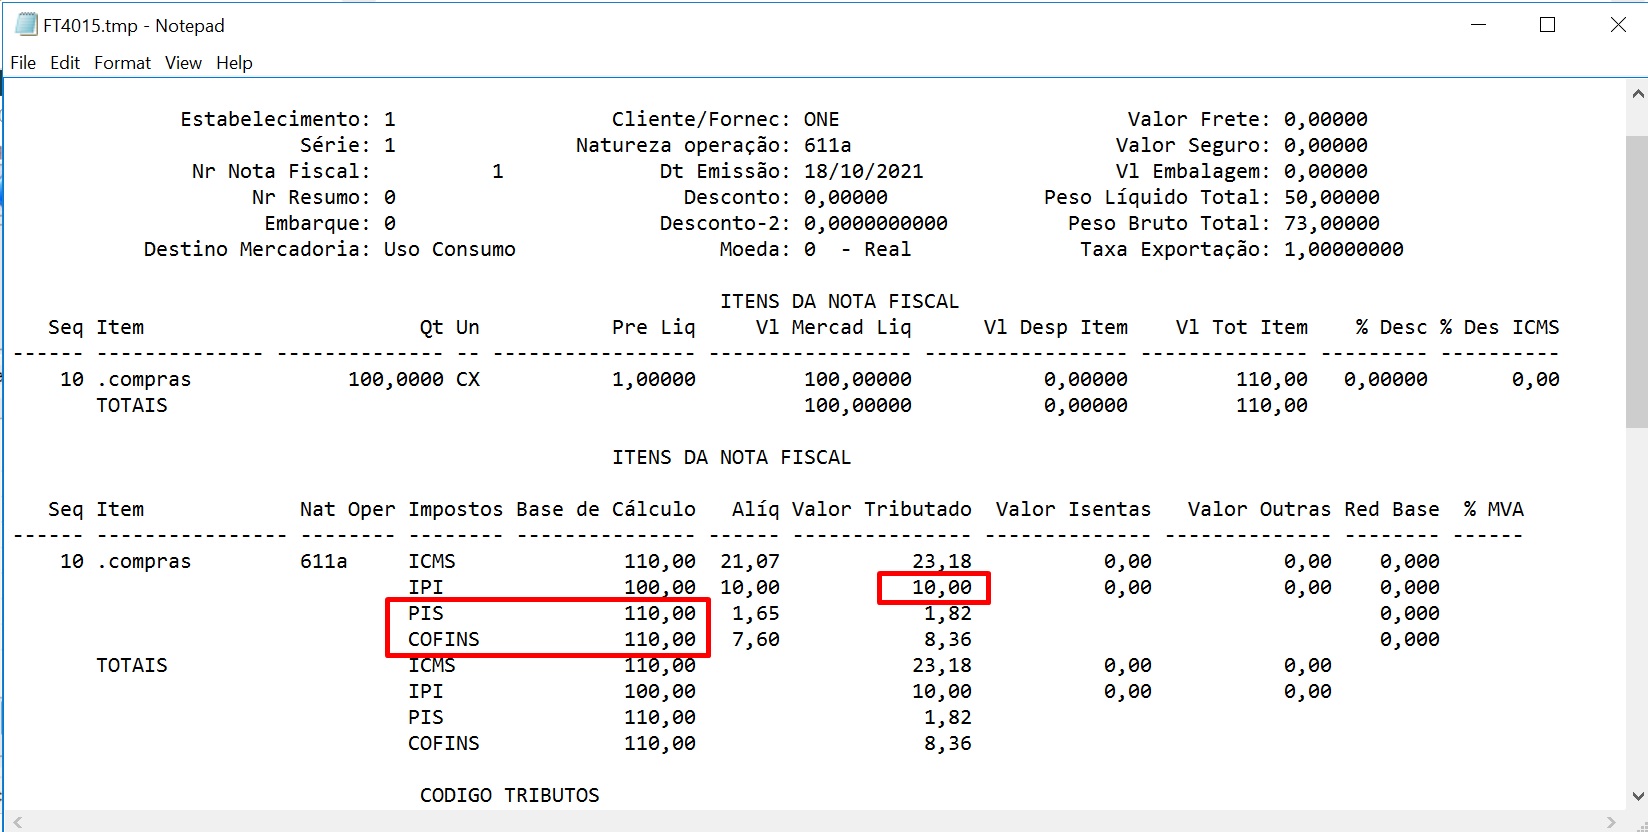
Task: Click the second 'ITENS DA NOTA FISCAL' heading
Action: coord(731,457)
